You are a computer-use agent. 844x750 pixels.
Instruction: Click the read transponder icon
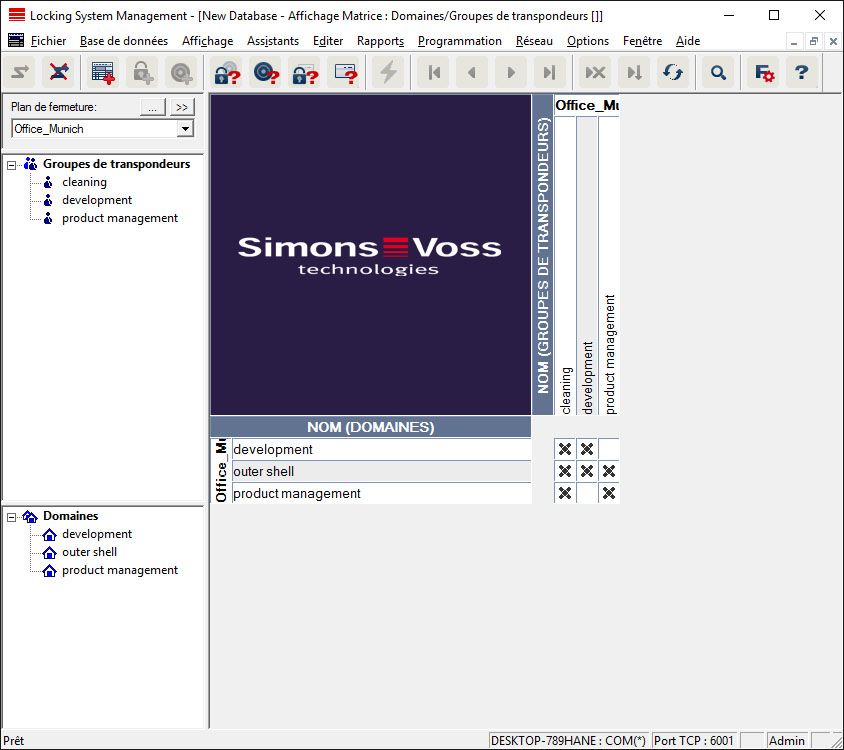pyautogui.click(x=265, y=72)
